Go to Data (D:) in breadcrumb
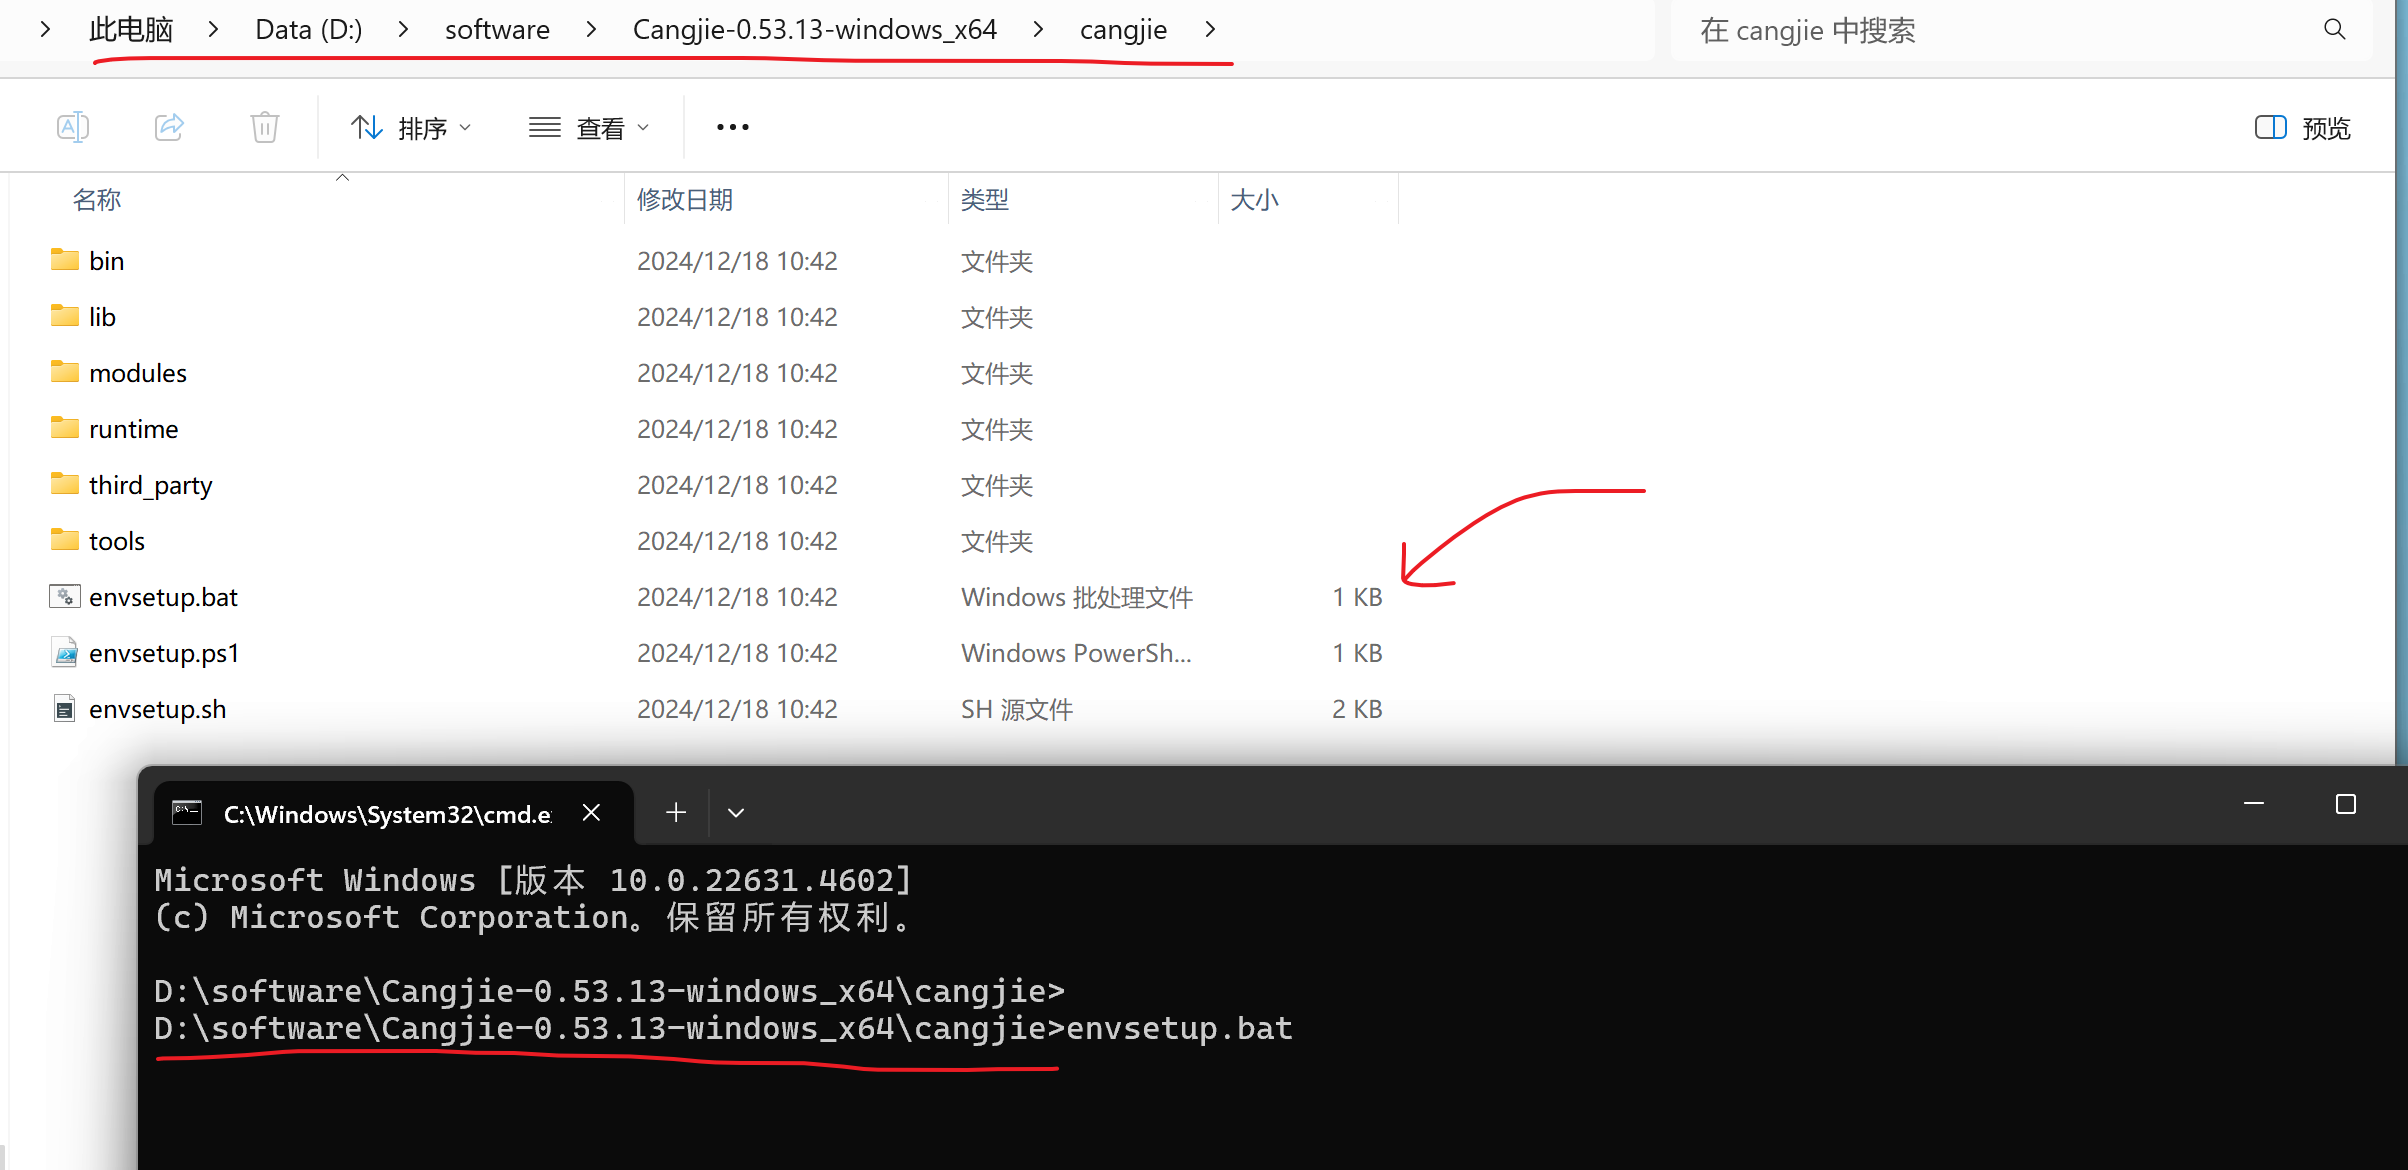The height and width of the screenshot is (1170, 2408). pos(308,30)
